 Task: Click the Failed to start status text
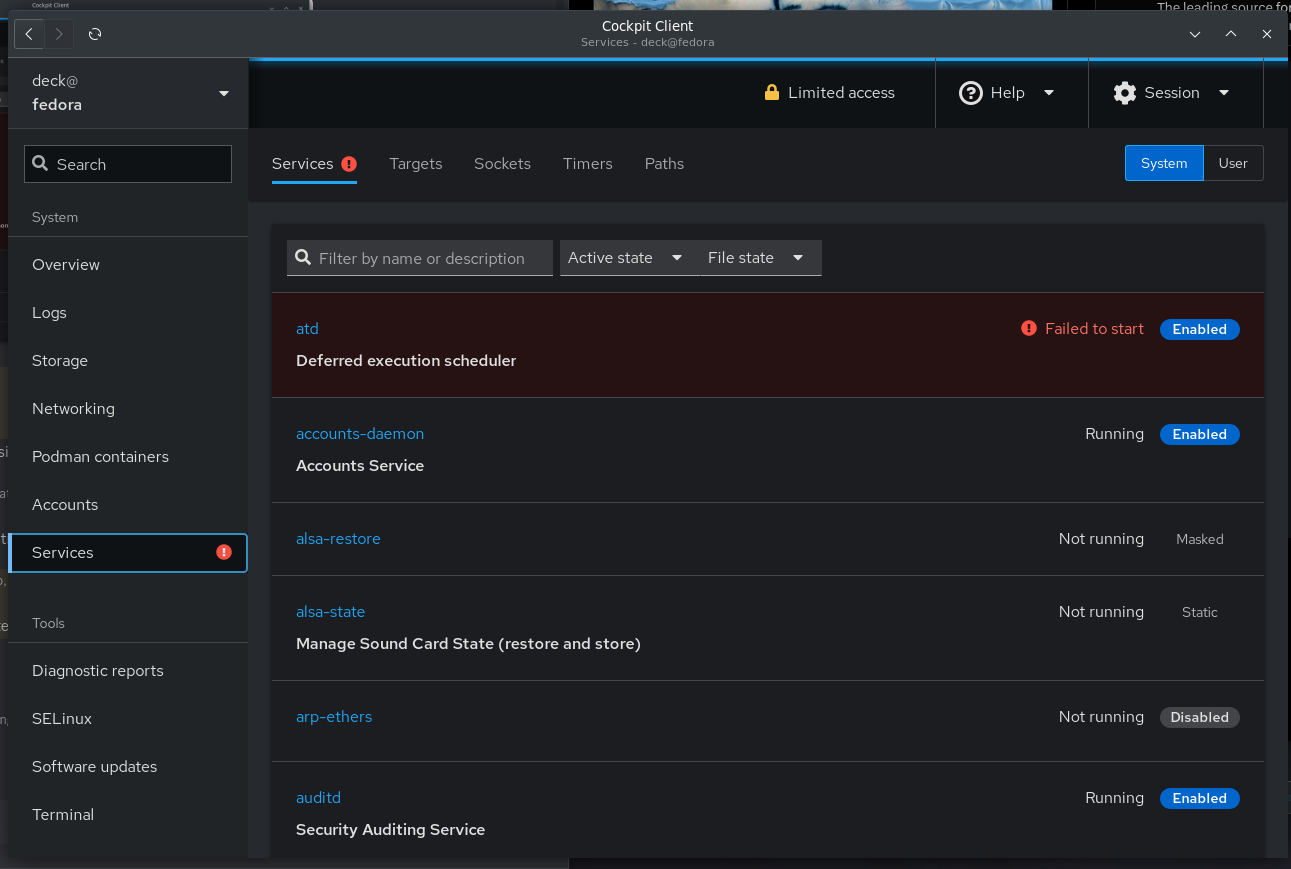pos(1094,329)
